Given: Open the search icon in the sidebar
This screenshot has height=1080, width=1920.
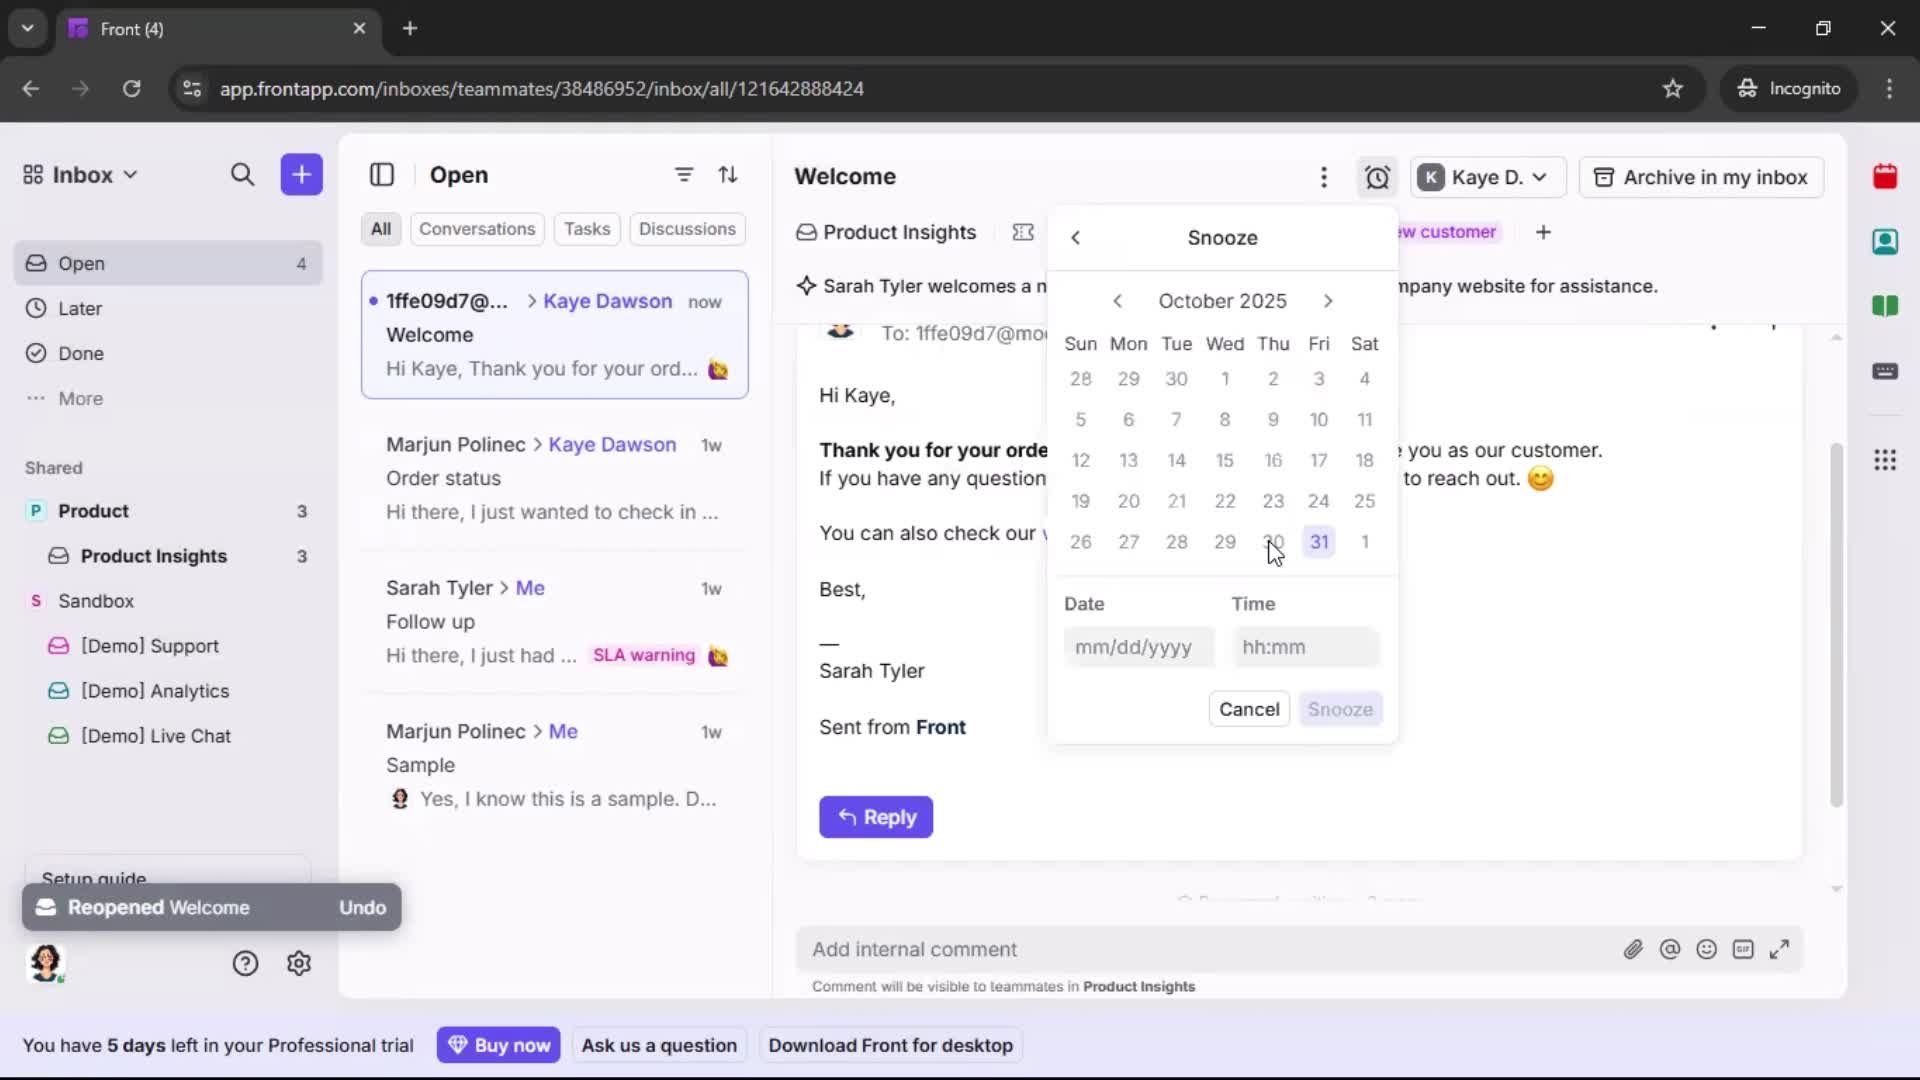Looking at the screenshot, I should coord(243,175).
